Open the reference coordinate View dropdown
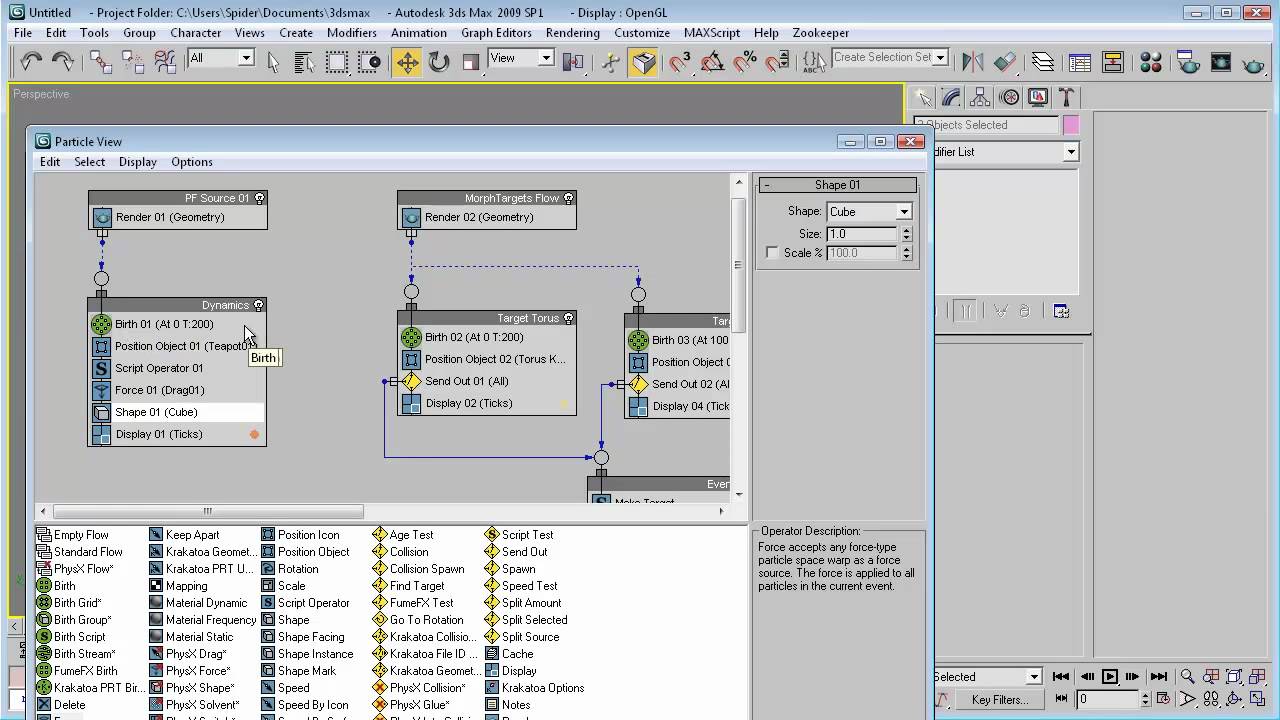The image size is (1280, 720). [546, 58]
